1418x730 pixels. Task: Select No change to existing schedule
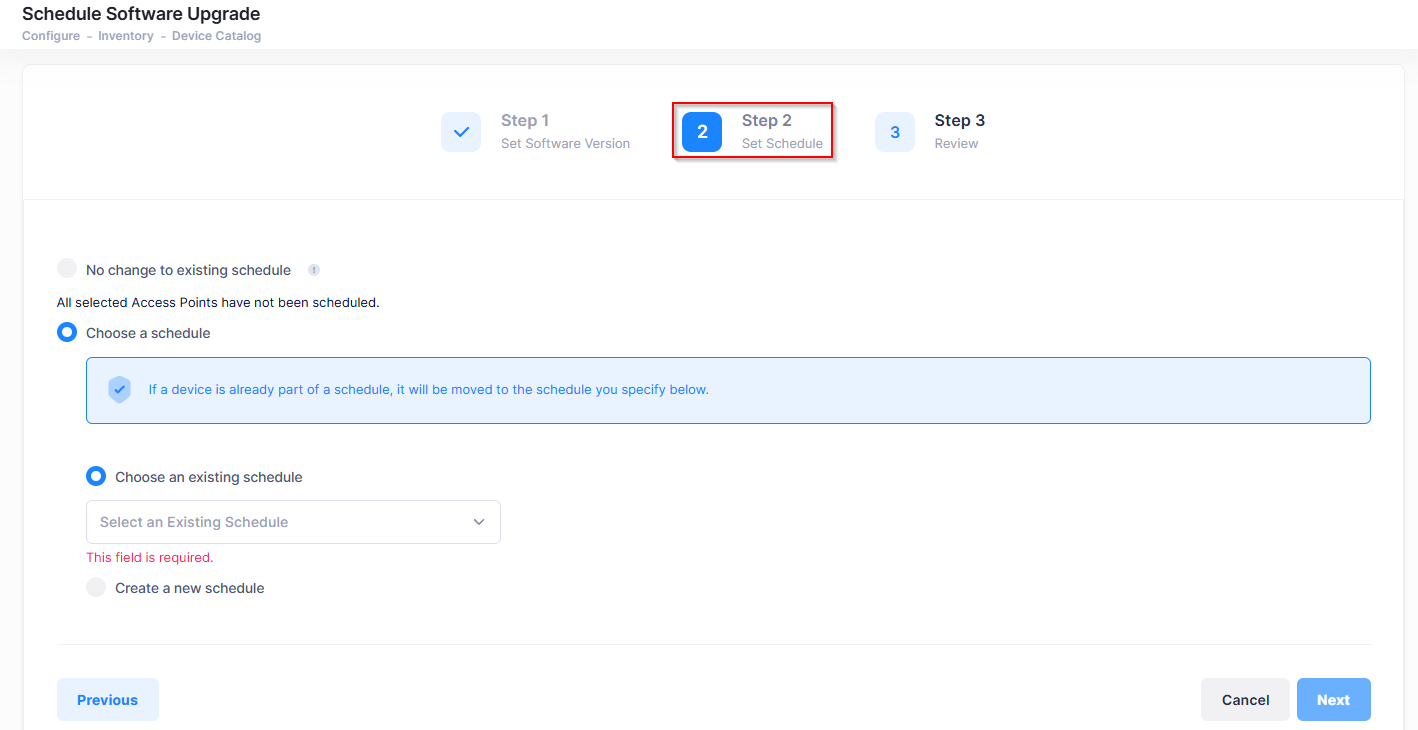[67, 269]
